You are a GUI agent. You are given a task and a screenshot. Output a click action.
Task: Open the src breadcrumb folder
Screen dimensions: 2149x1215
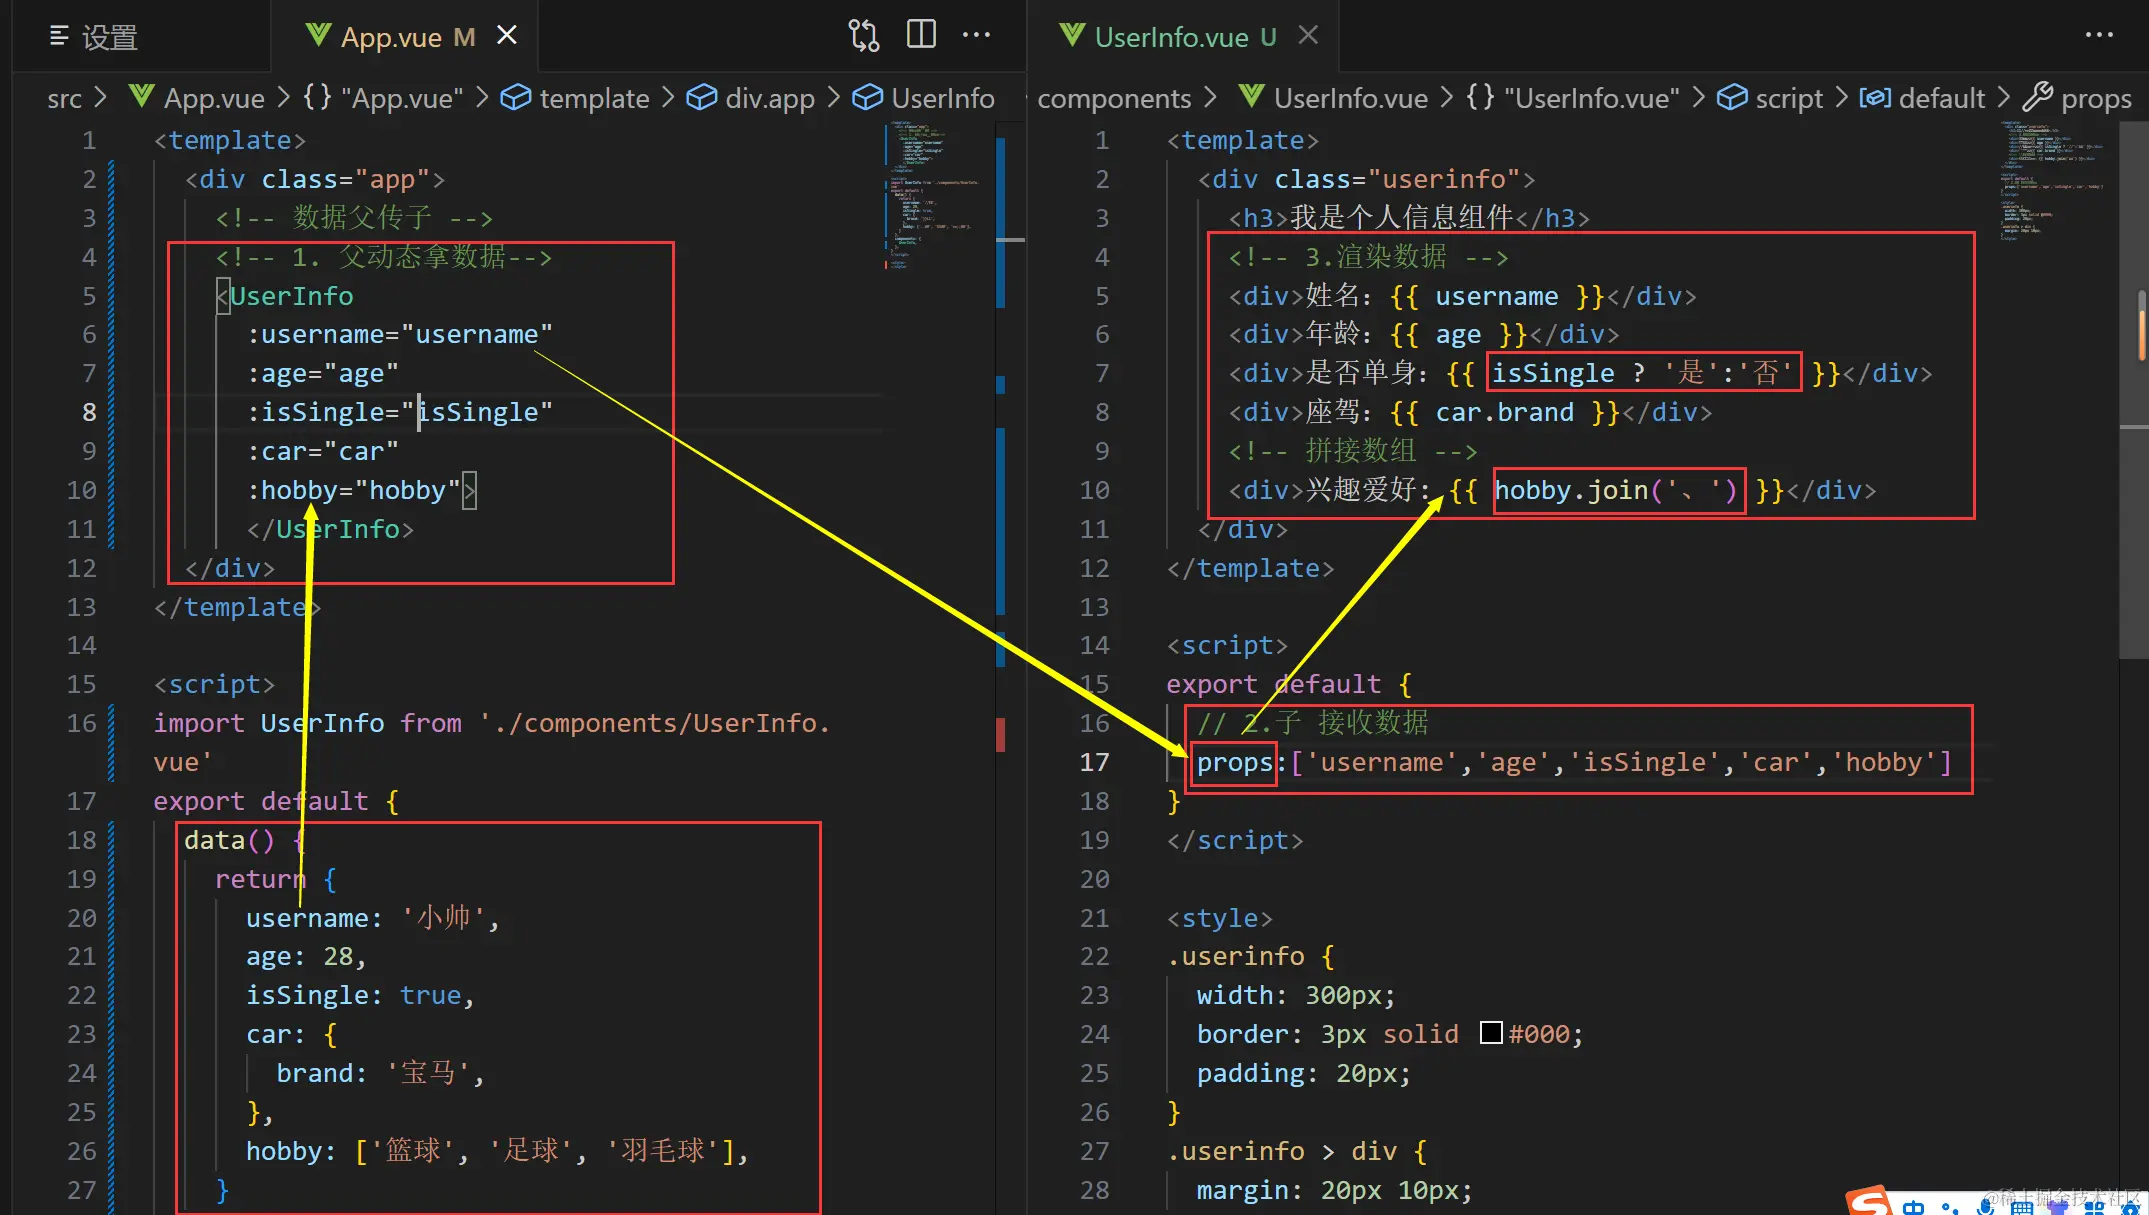pyautogui.click(x=65, y=98)
